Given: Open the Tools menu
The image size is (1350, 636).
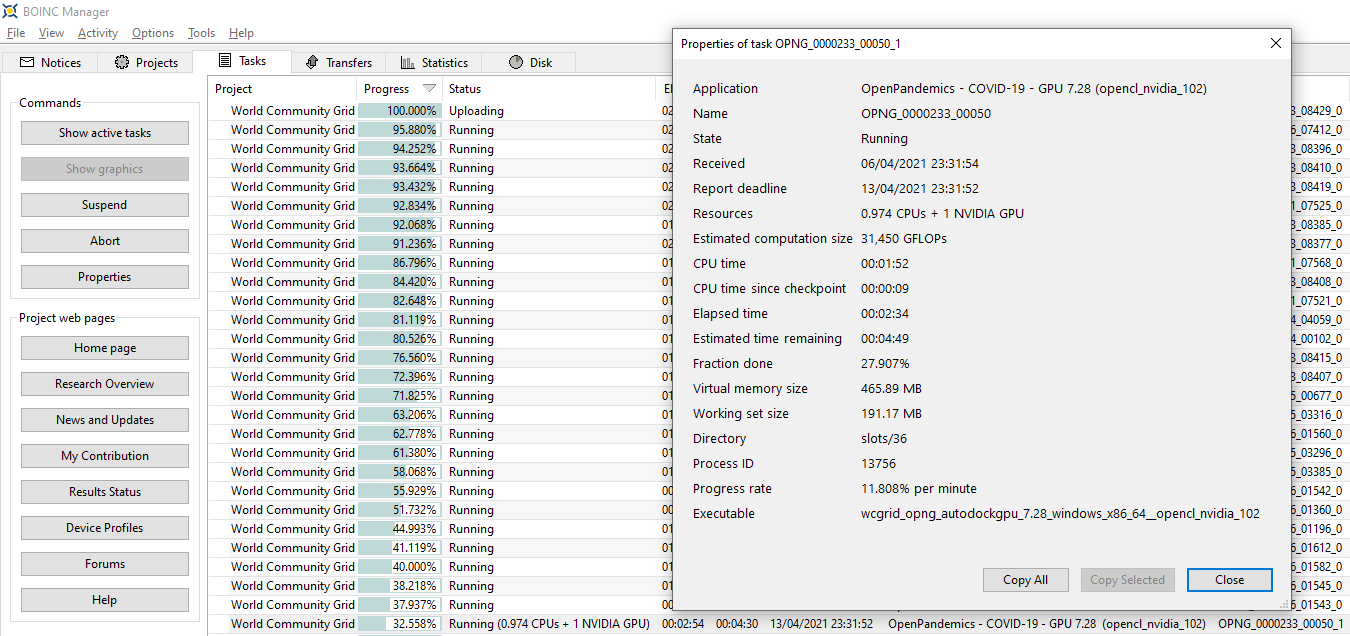Looking at the screenshot, I should 201,33.
